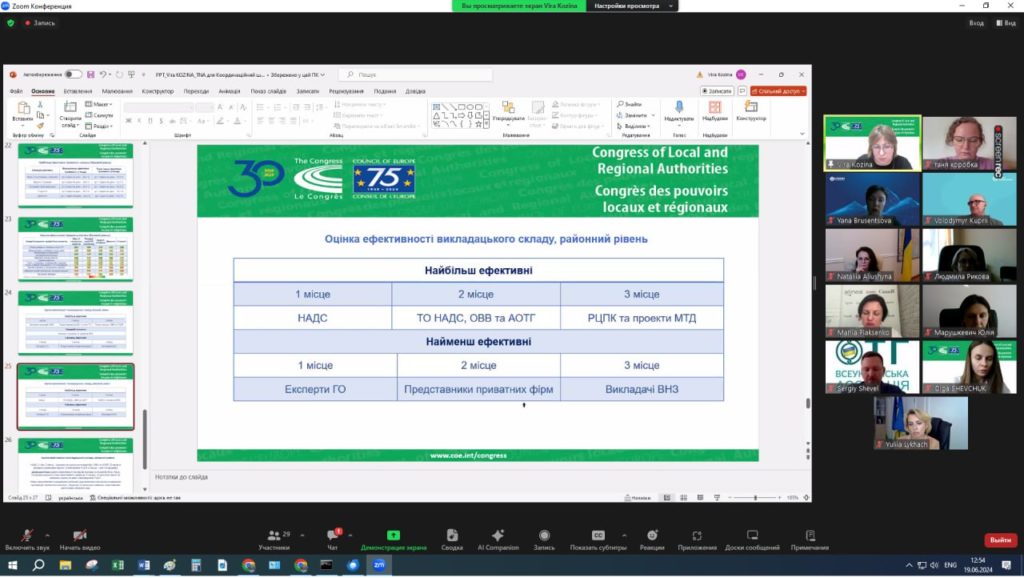Select slide 22 thumbnail

[x=76, y=175]
